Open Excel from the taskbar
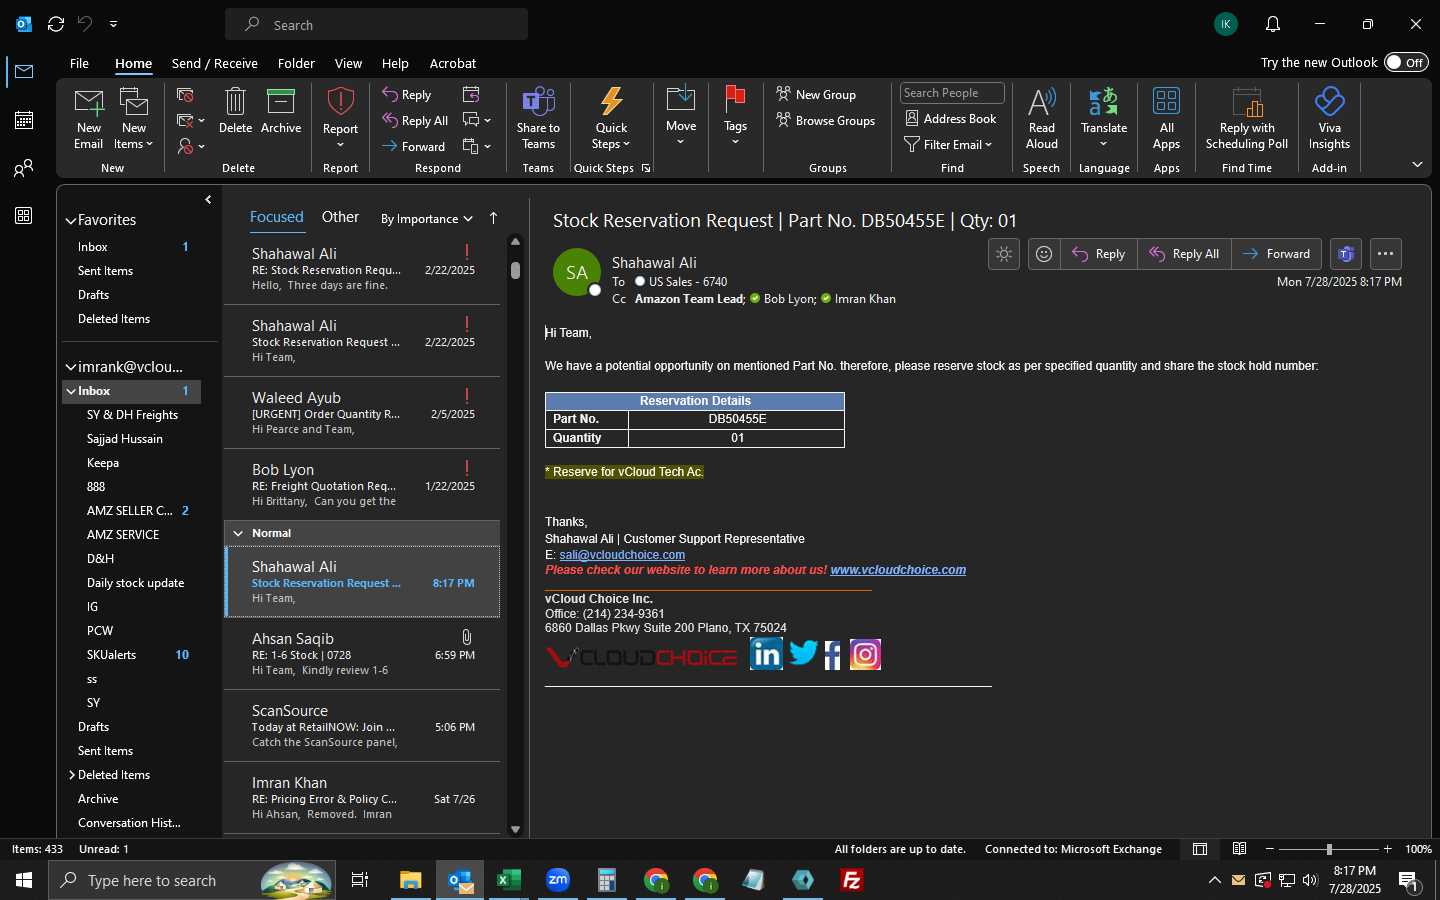The width and height of the screenshot is (1440, 900). tap(509, 880)
